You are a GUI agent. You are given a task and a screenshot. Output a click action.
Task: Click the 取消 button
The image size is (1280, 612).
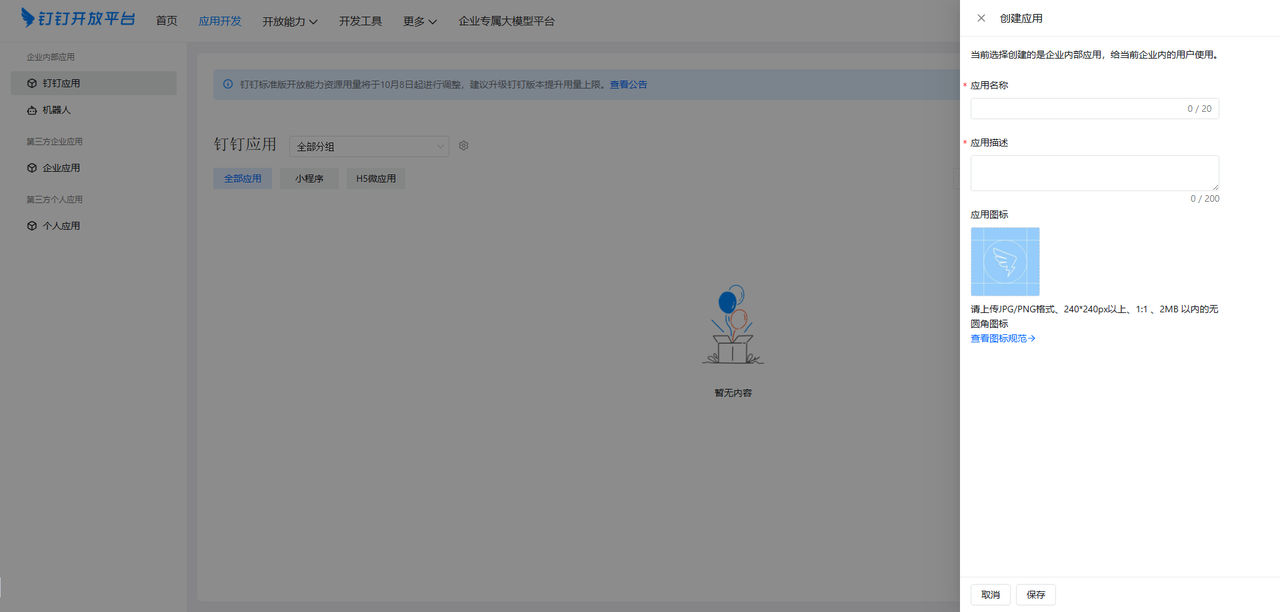990,595
